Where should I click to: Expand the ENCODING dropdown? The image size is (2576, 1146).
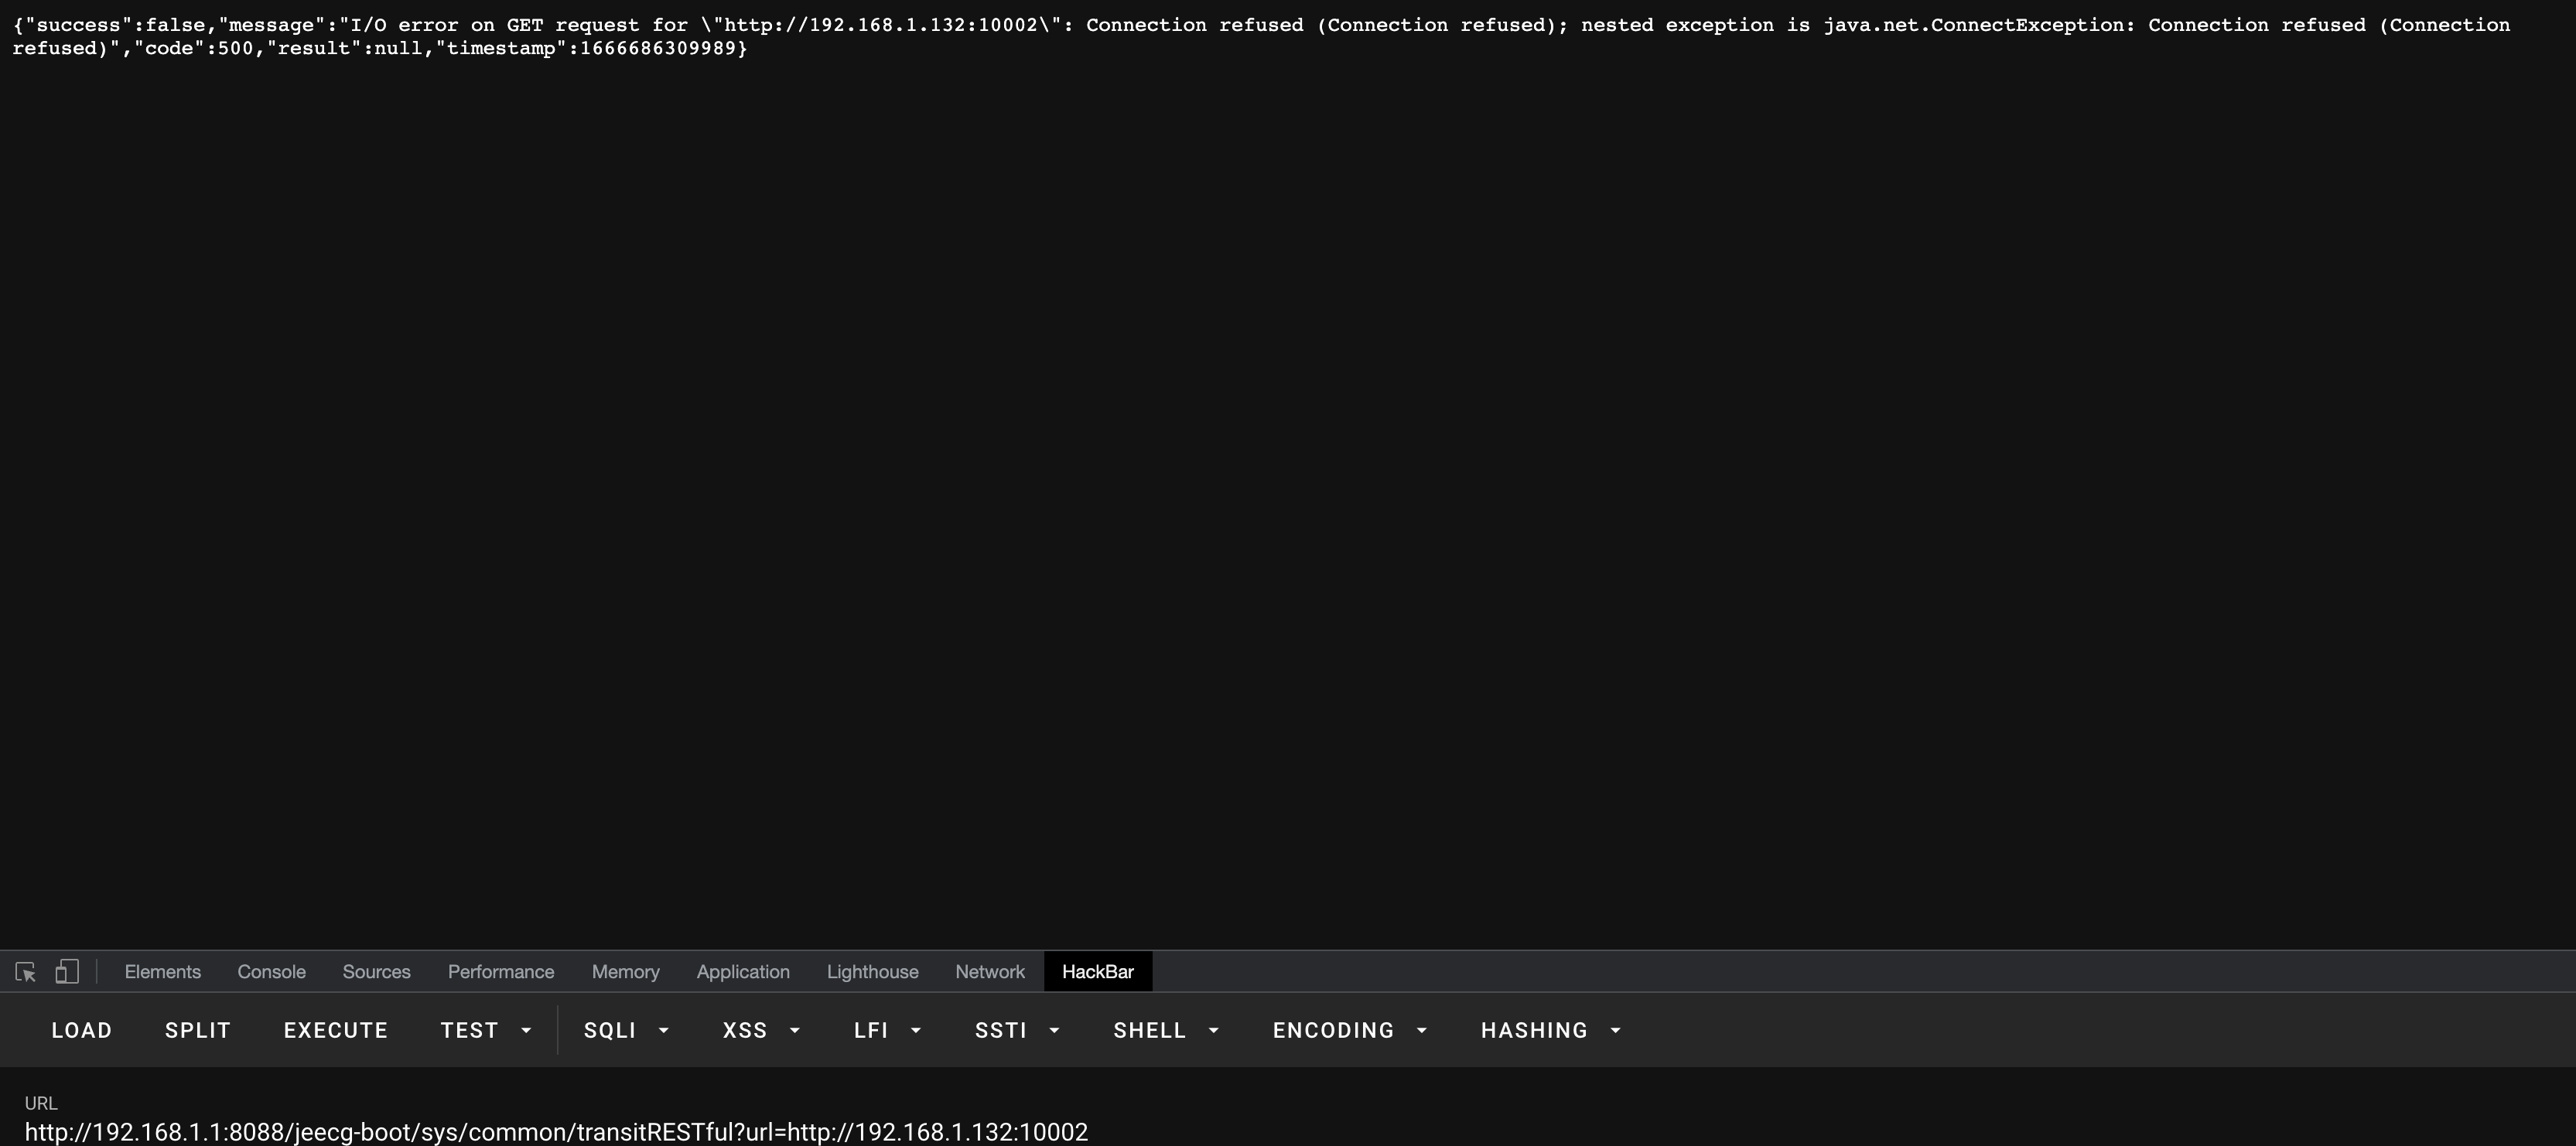(x=1349, y=1030)
